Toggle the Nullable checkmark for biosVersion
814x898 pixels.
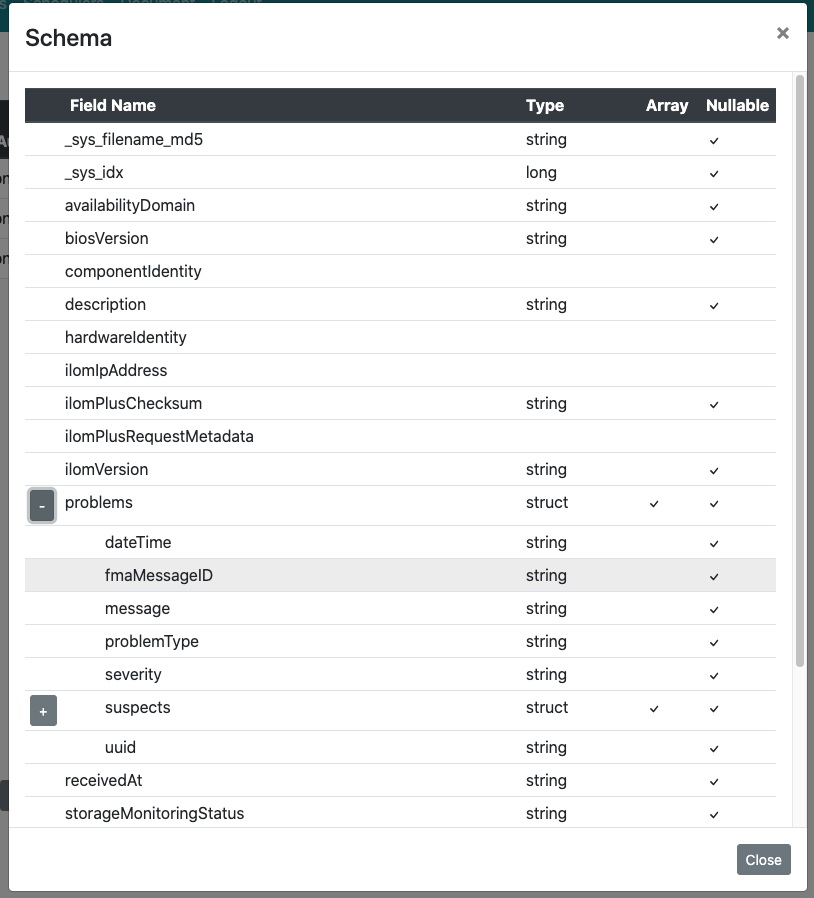[x=714, y=239]
